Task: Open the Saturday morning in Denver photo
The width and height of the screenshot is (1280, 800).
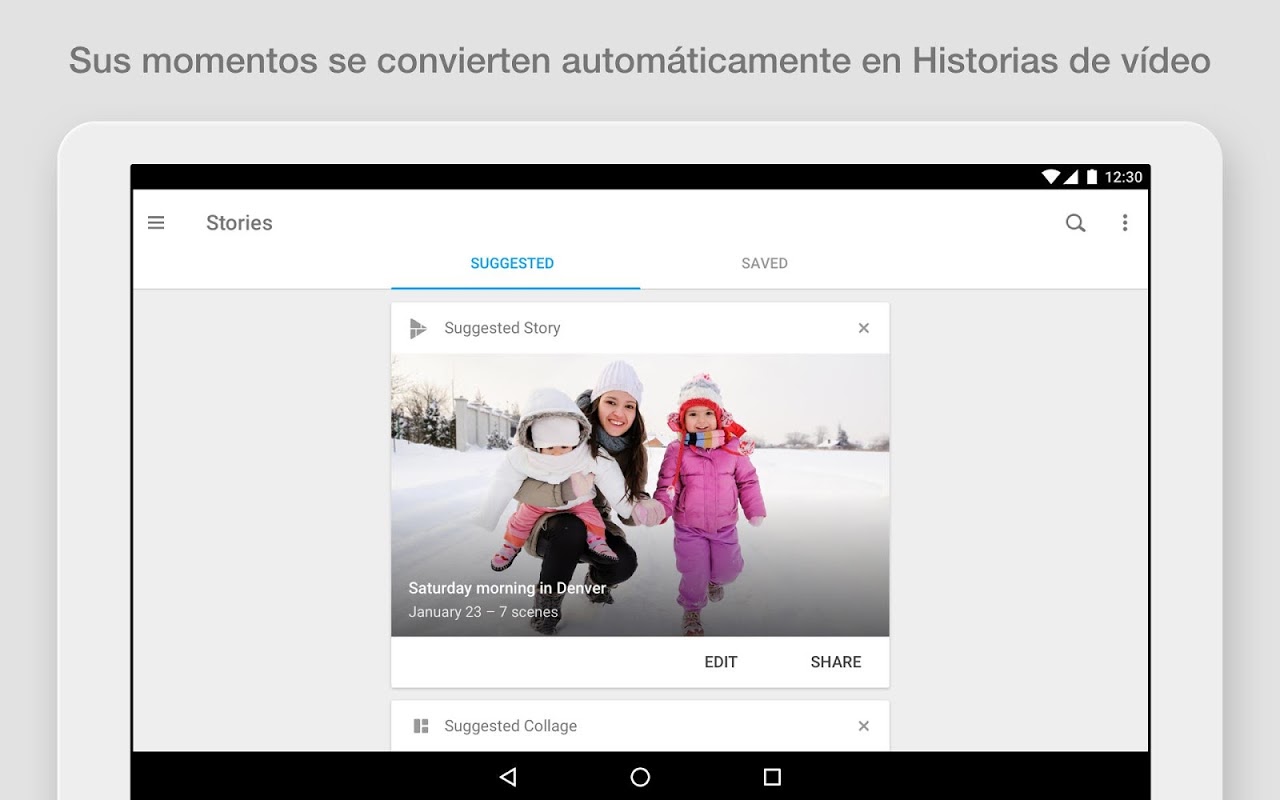Action: 640,495
